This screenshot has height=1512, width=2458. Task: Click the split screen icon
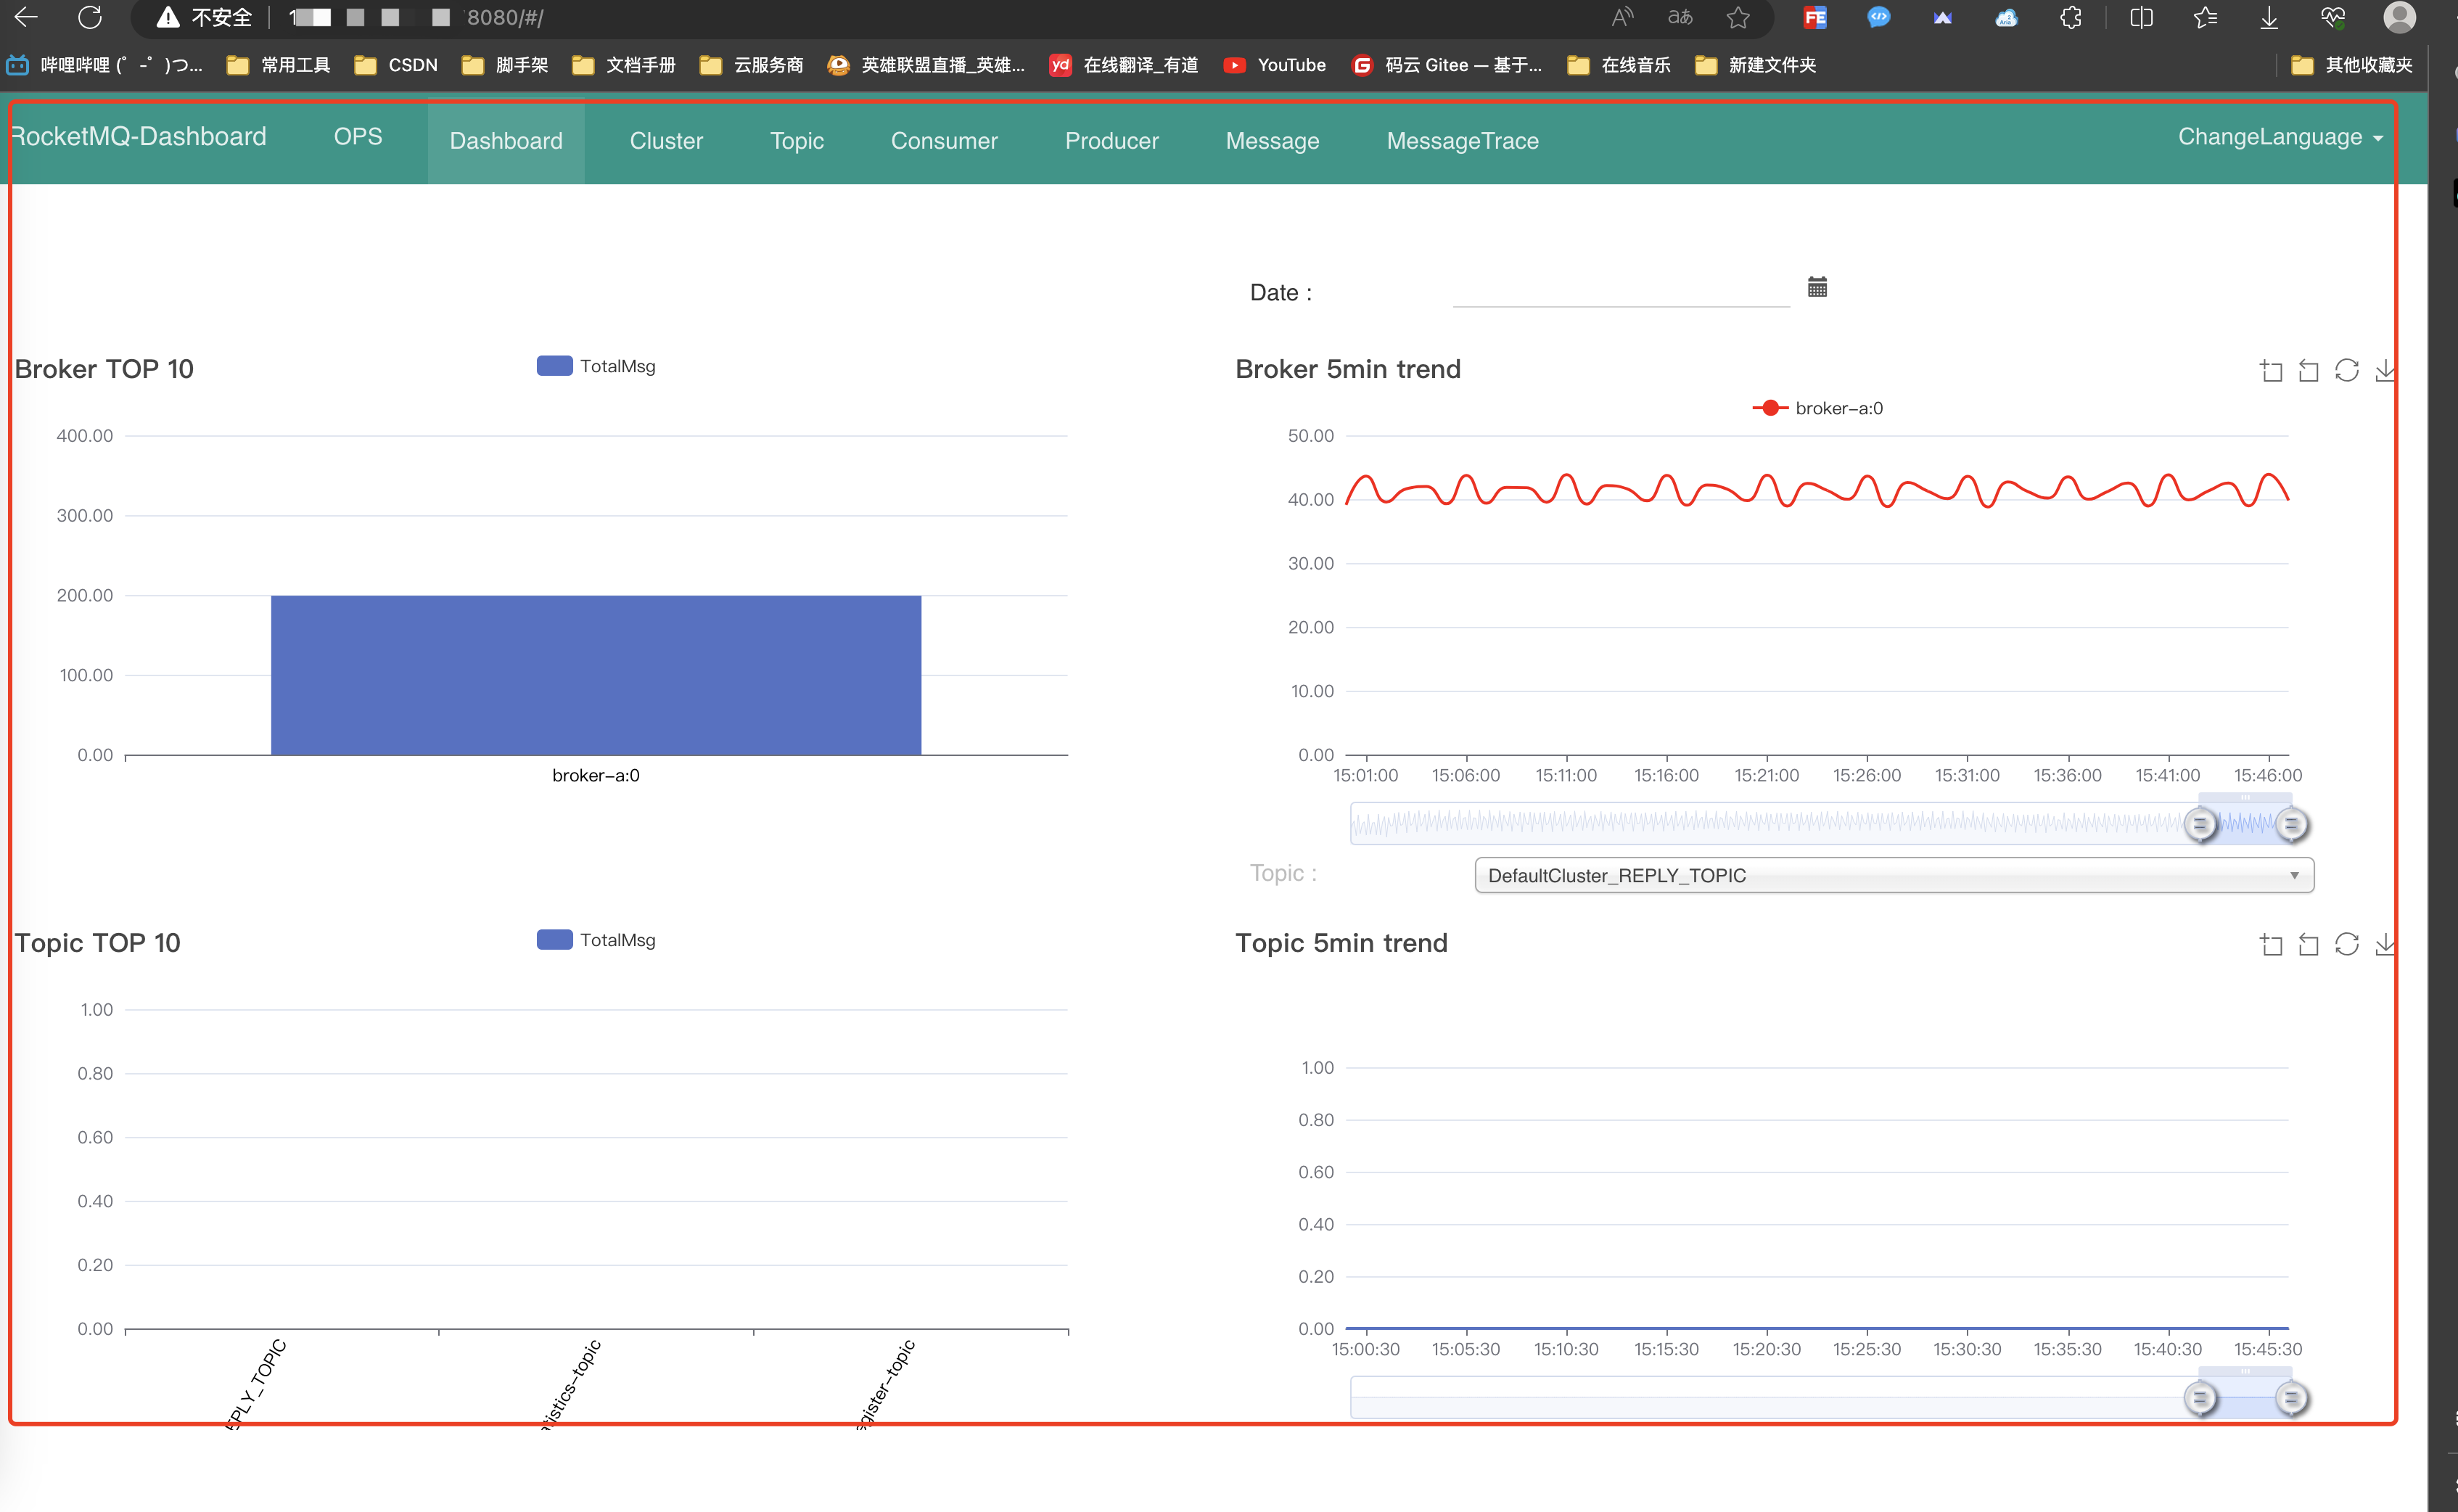pos(2141,17)
